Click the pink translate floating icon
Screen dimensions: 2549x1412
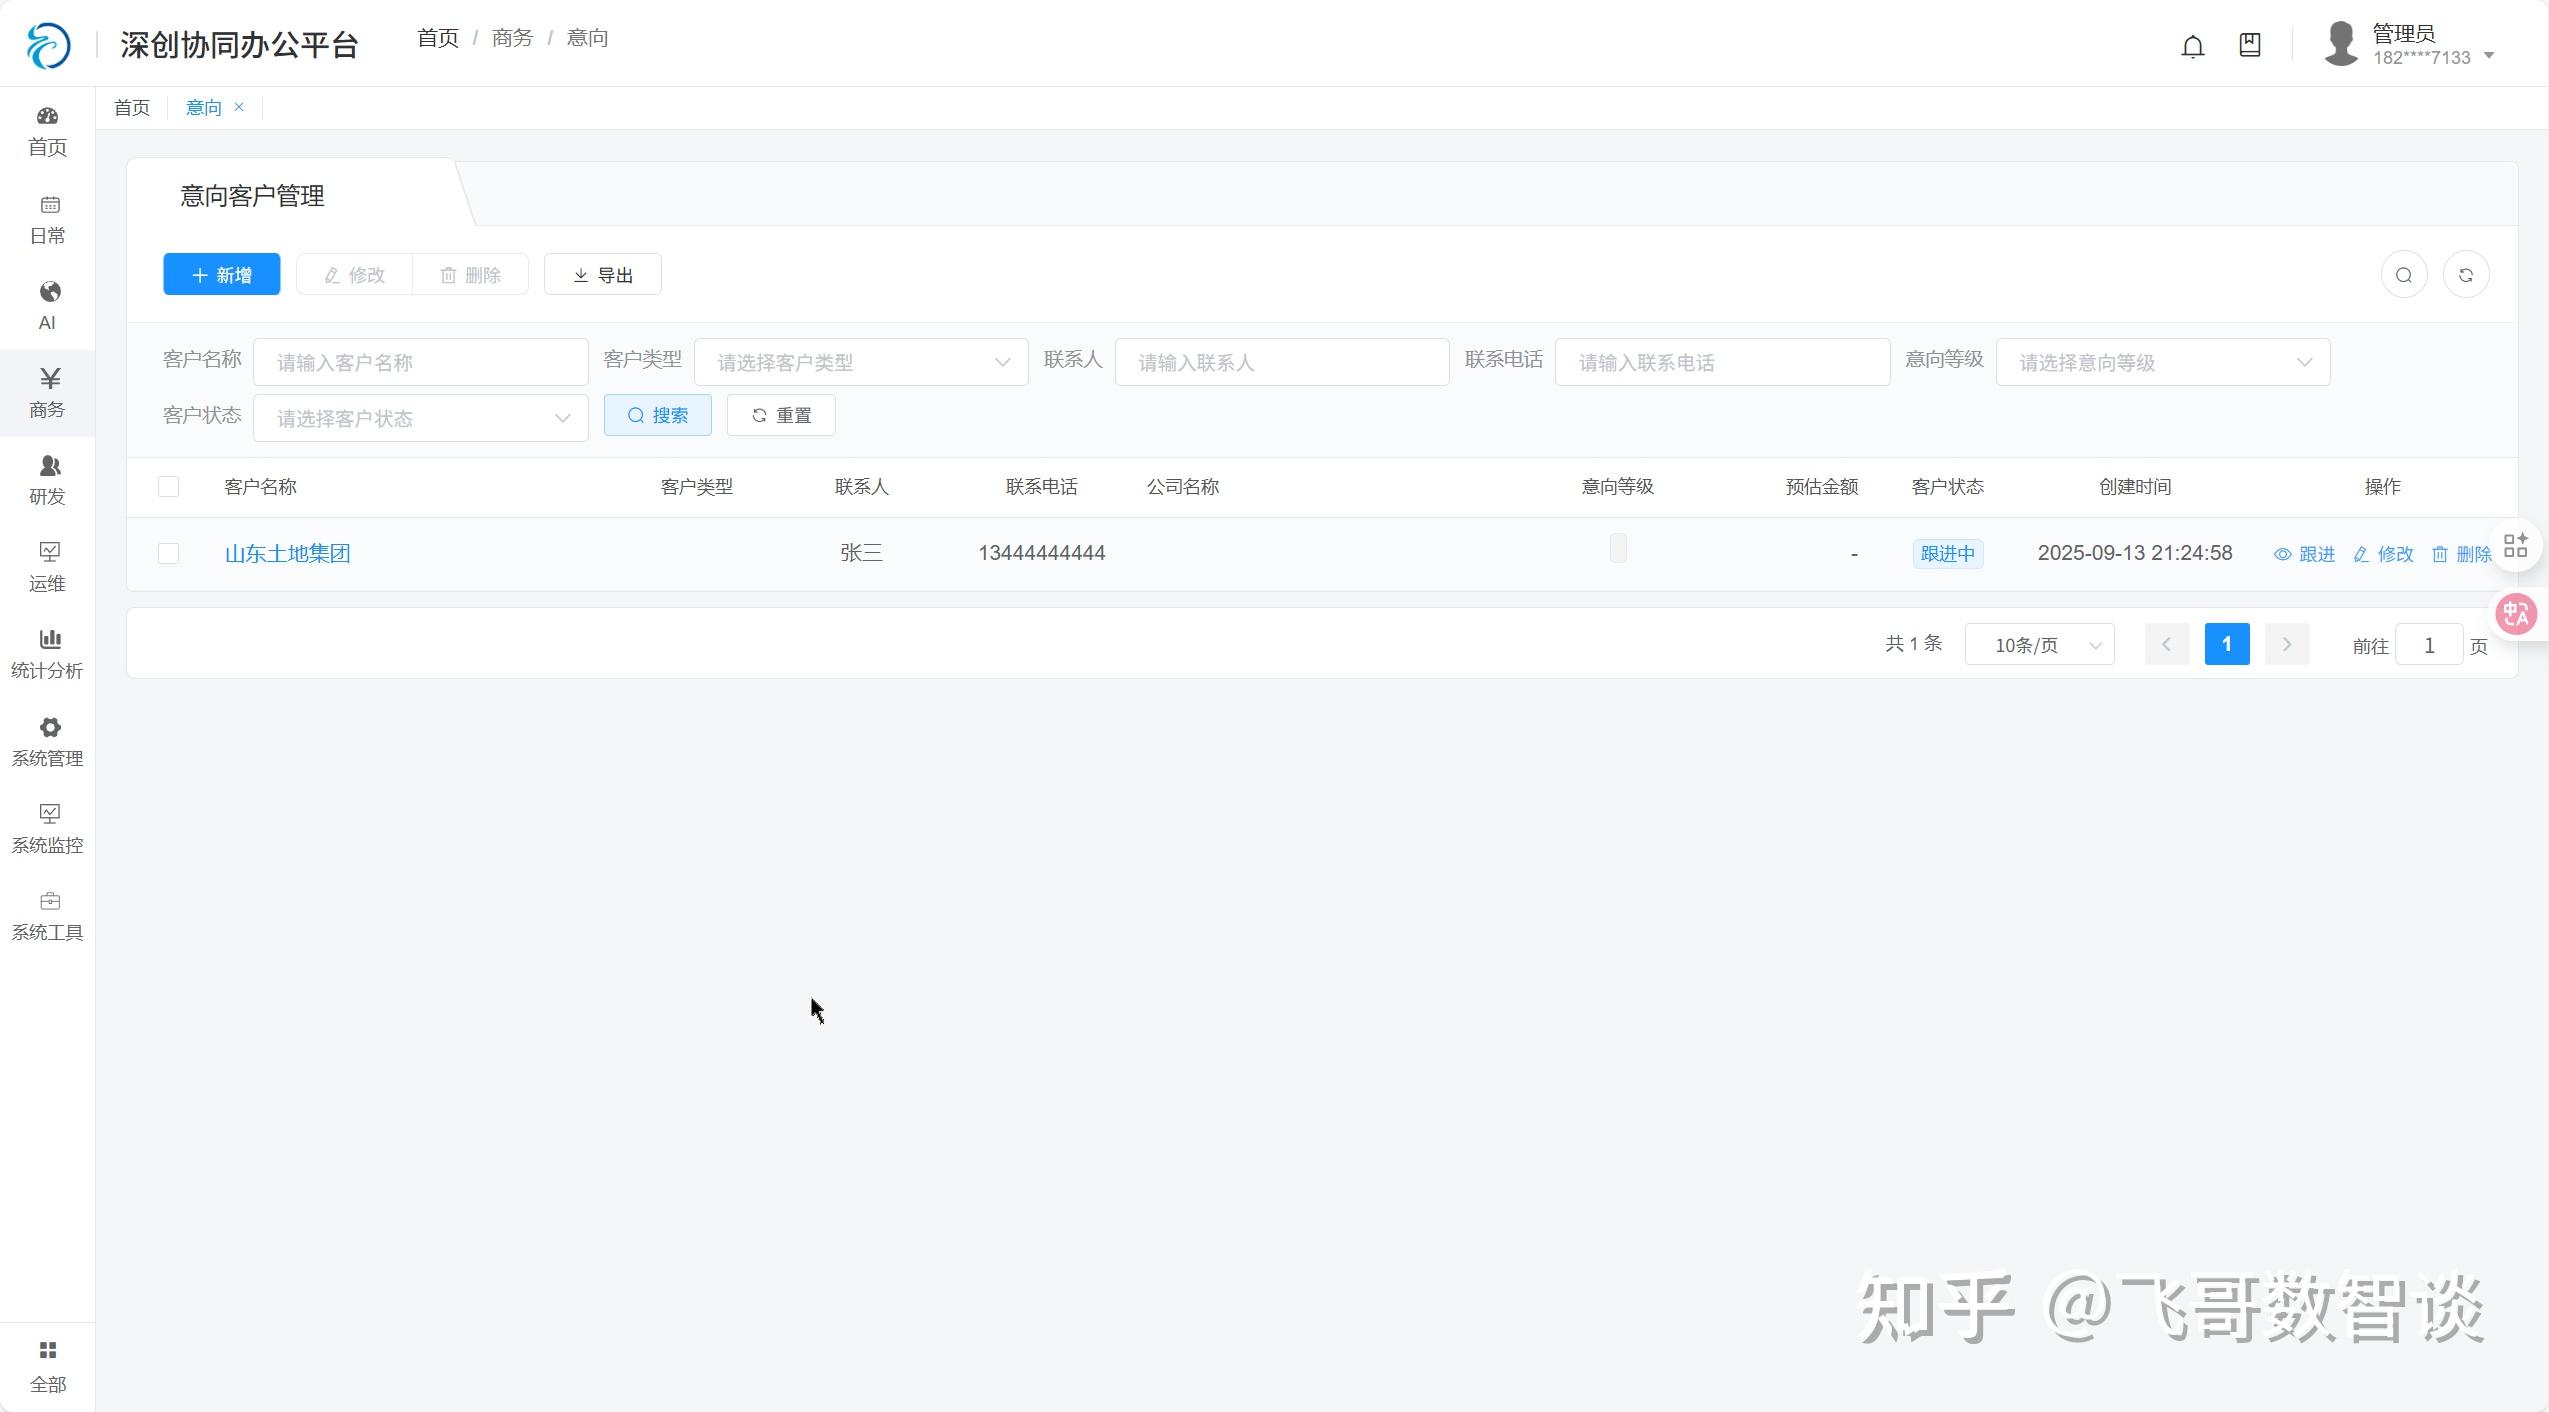pos(2516,614)
